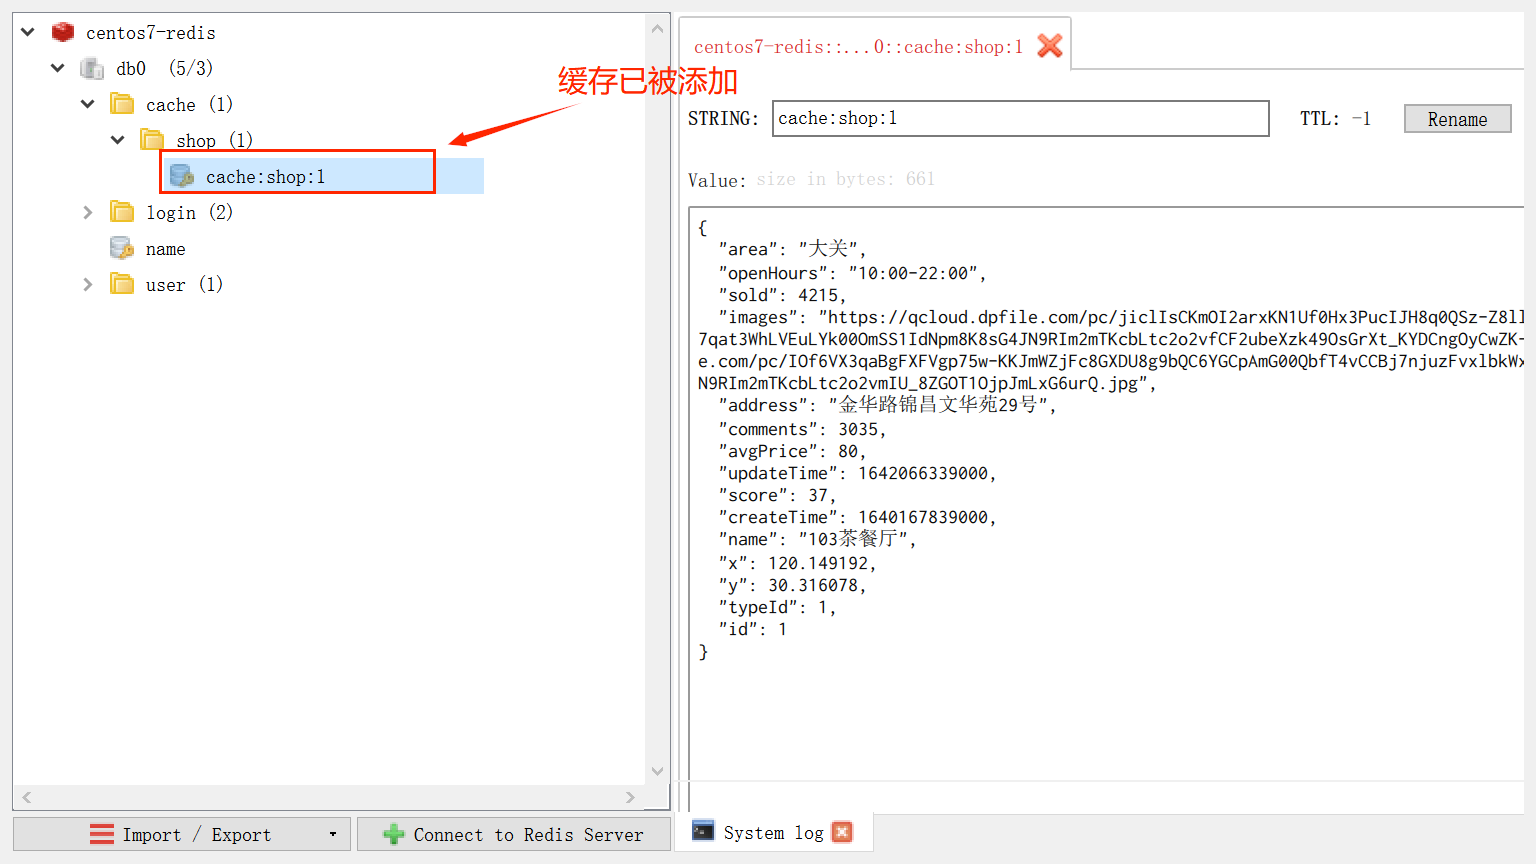This screenshot has height=864, width=1536.
Task: Click the 'size in bytes: 661' text
Action: 845,179
